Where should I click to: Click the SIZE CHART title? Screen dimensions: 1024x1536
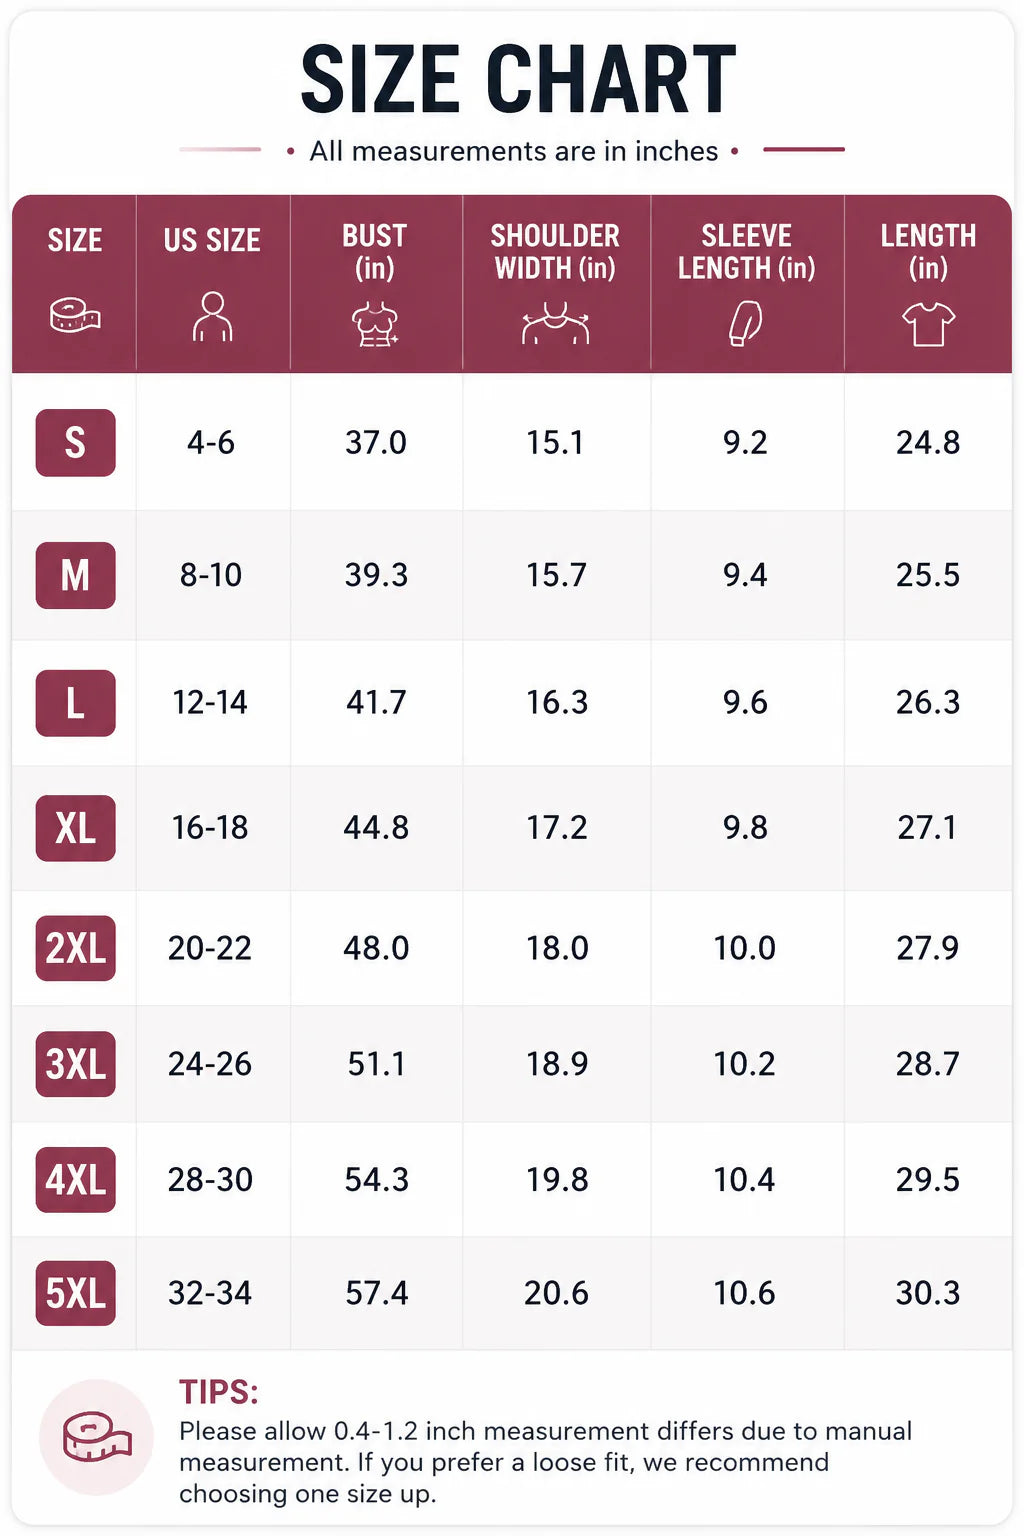518,80
